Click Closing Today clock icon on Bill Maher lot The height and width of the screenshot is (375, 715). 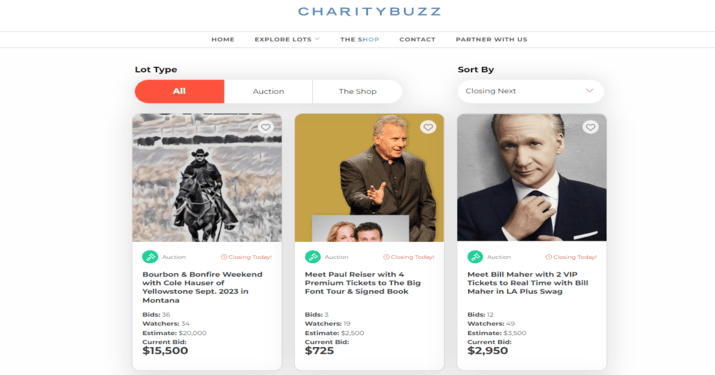(549, 257)
